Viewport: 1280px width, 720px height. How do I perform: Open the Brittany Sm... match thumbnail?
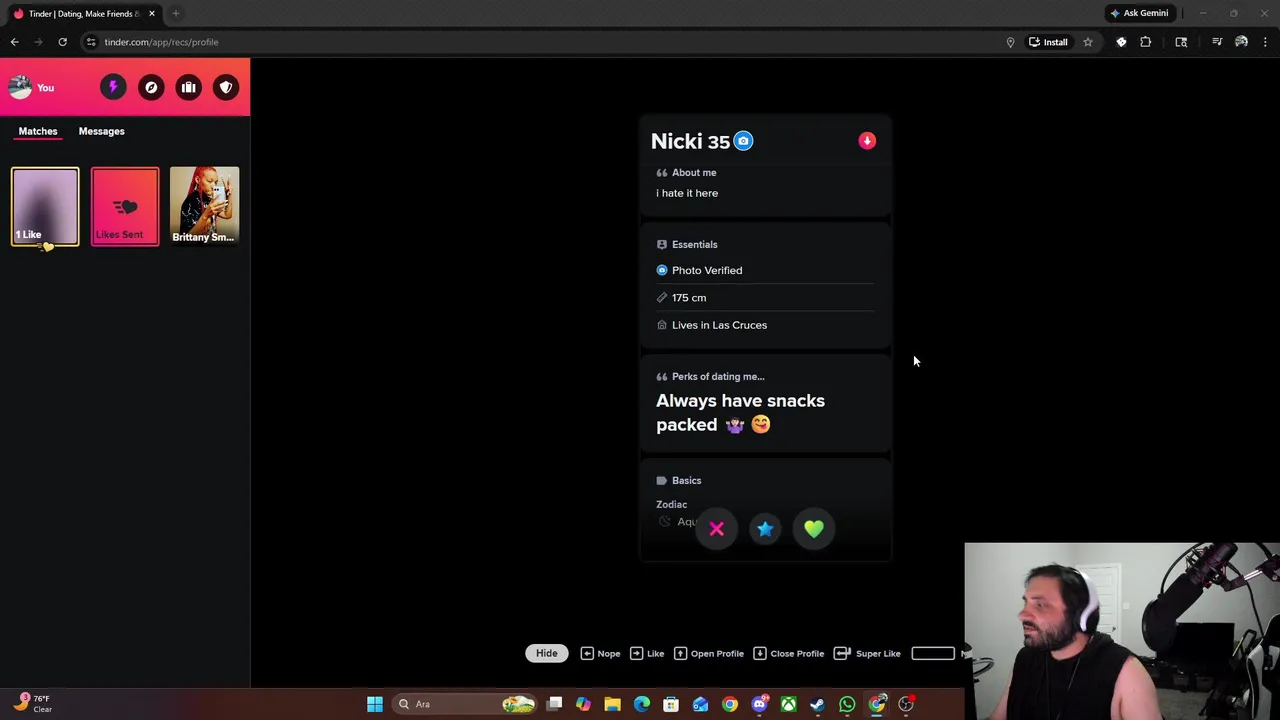[x=204, y=206]
